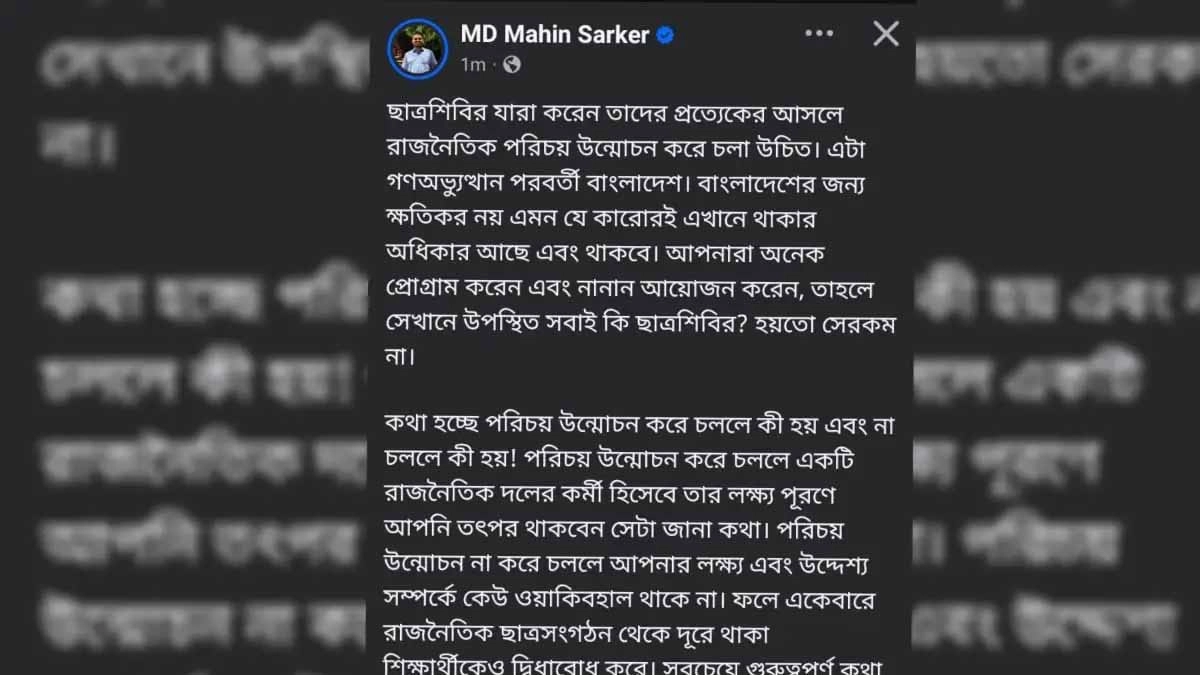Open the three-dot post options menu
The height and width of the screenshot is (675, 1200).
tap(819, 35)
